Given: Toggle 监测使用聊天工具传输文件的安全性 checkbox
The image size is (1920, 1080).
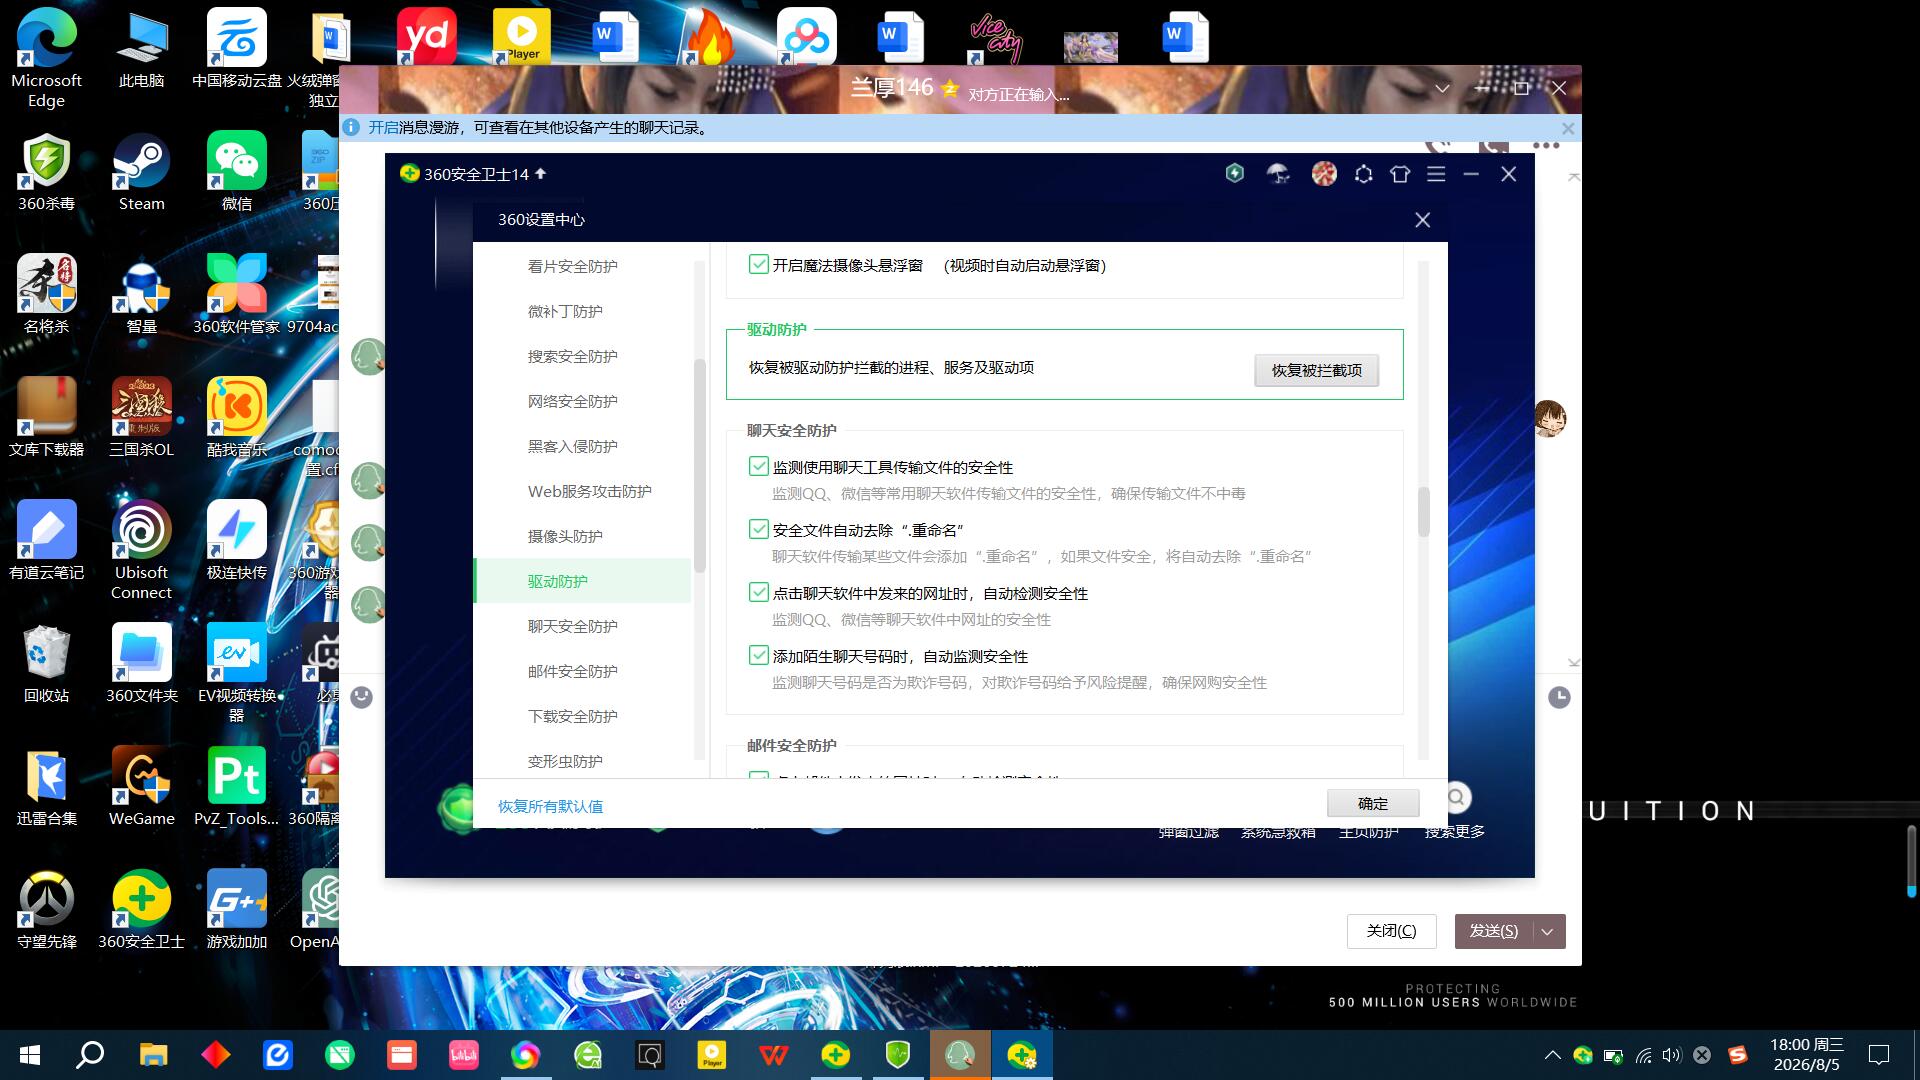Looking at the screenshot, I should click(x=759, y=467).
